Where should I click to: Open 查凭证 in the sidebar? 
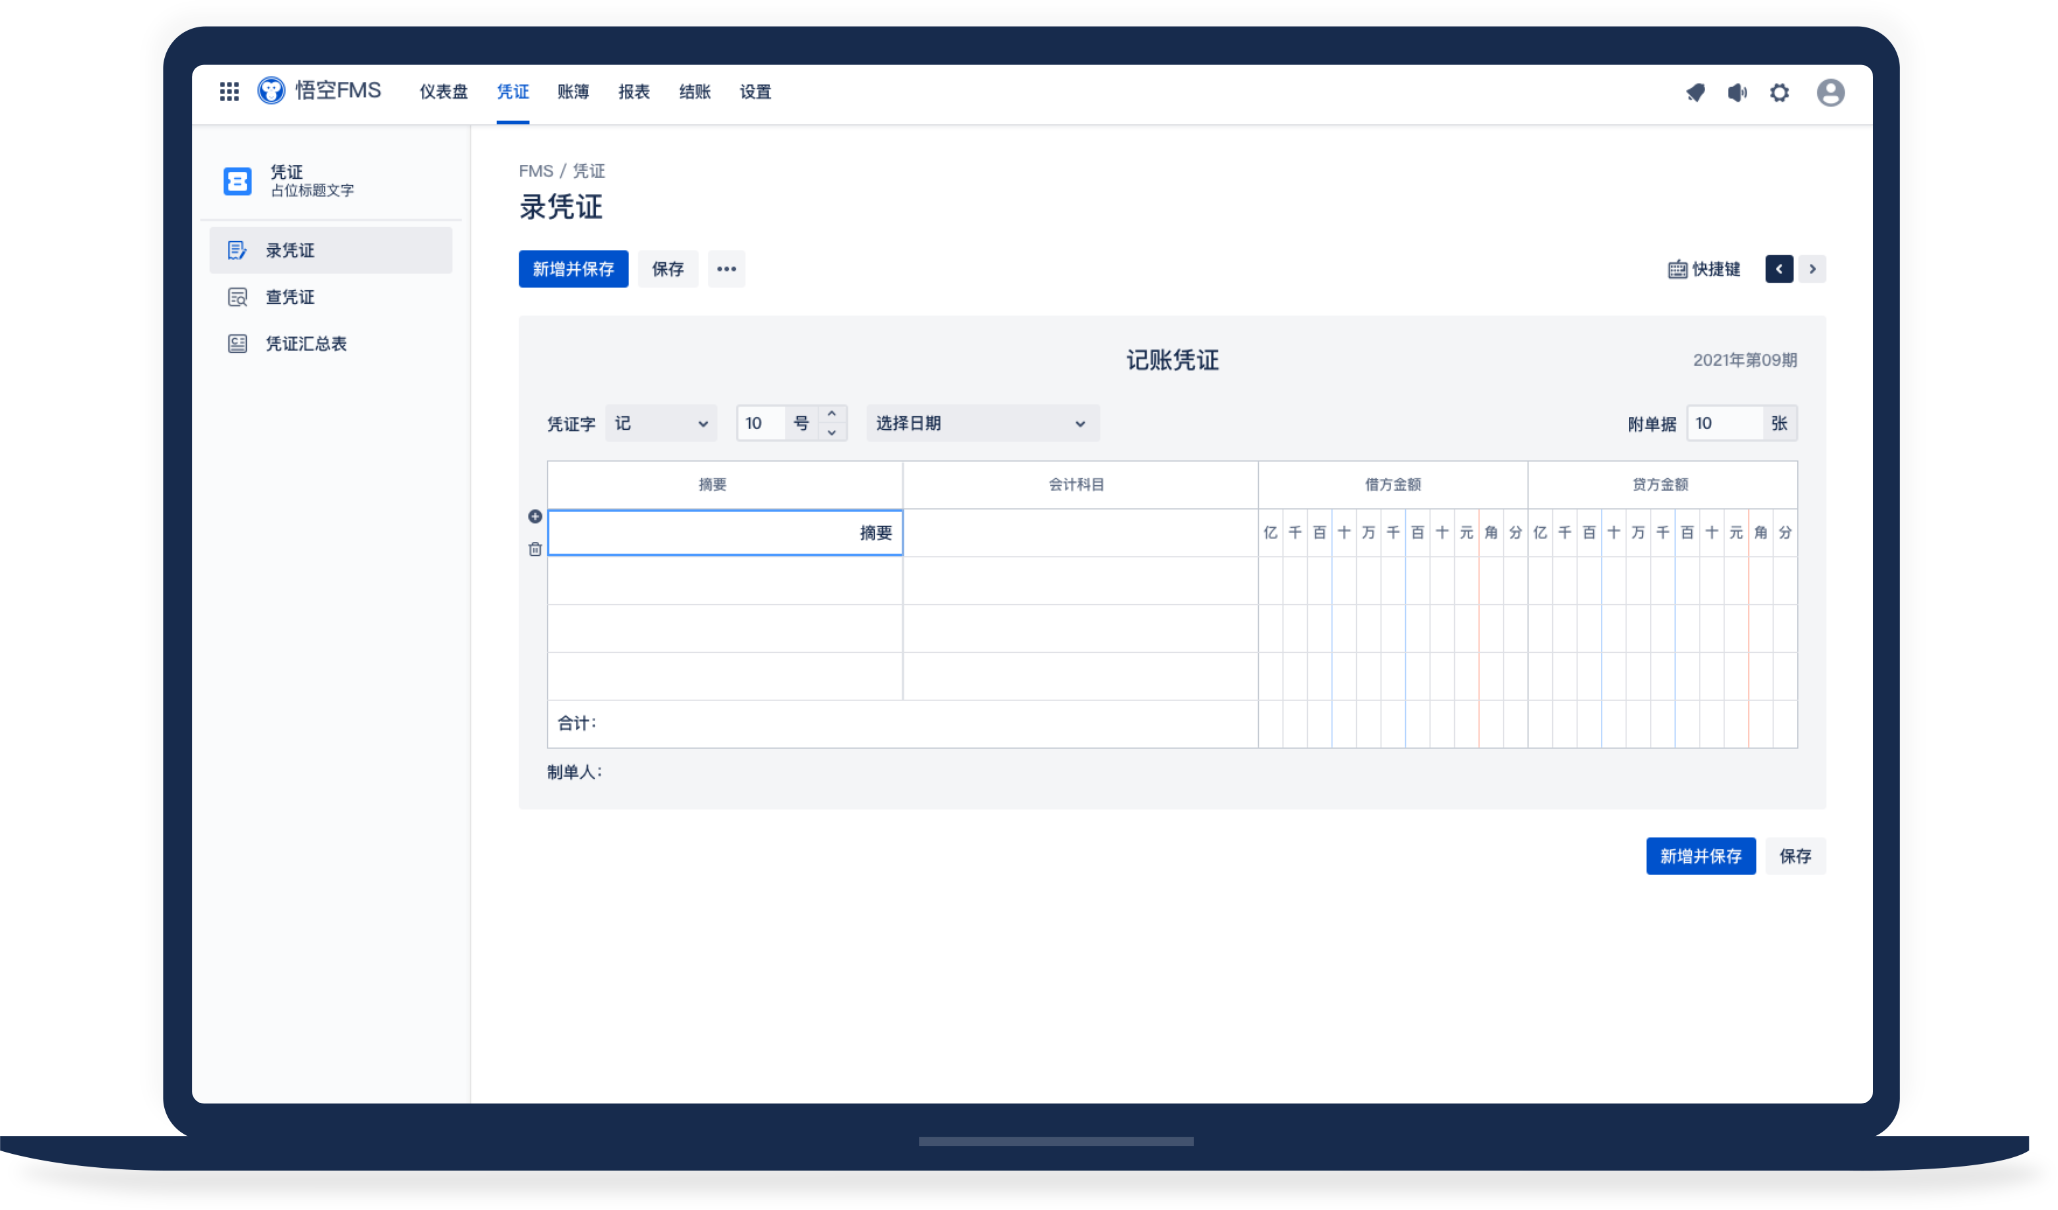pos(290,297)
